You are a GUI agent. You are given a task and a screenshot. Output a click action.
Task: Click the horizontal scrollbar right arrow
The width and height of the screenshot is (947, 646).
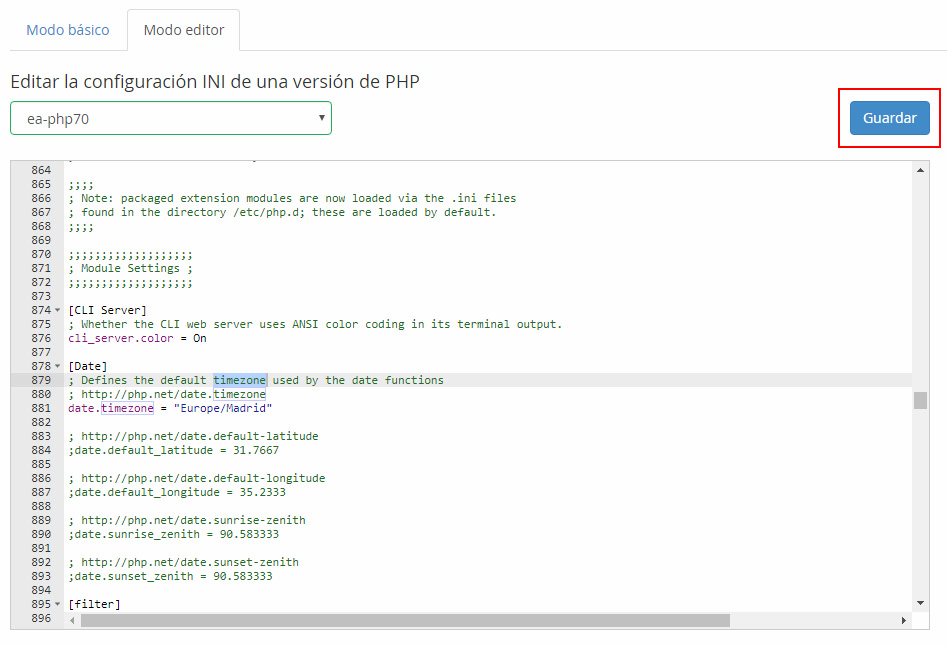point(904,620)
